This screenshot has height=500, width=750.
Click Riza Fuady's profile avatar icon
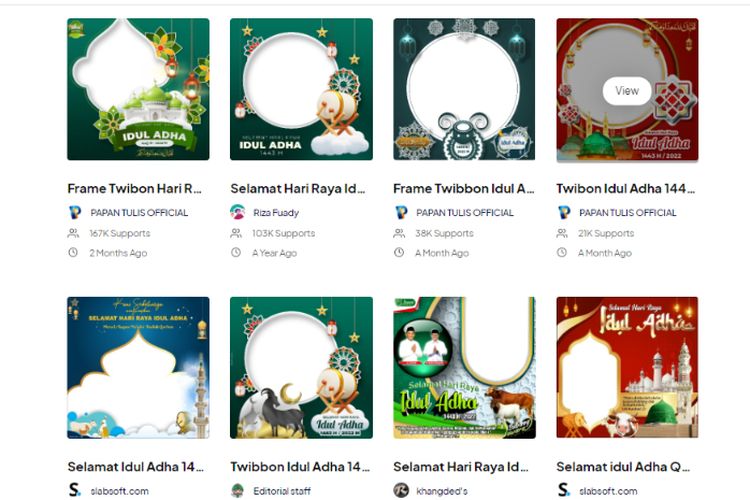tap(237, 212)
